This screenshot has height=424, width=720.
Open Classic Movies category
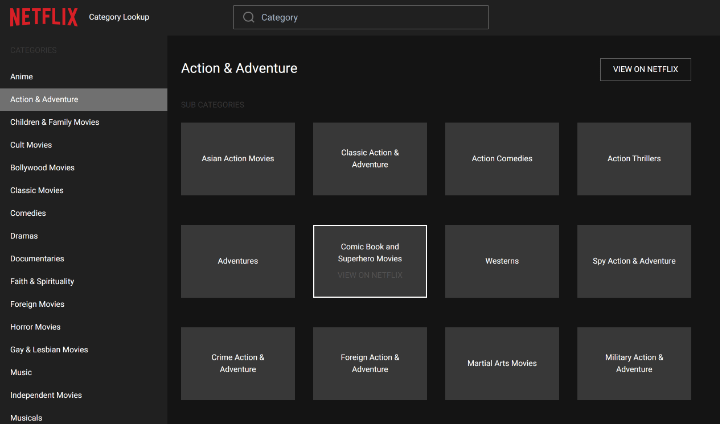point(84,191)
